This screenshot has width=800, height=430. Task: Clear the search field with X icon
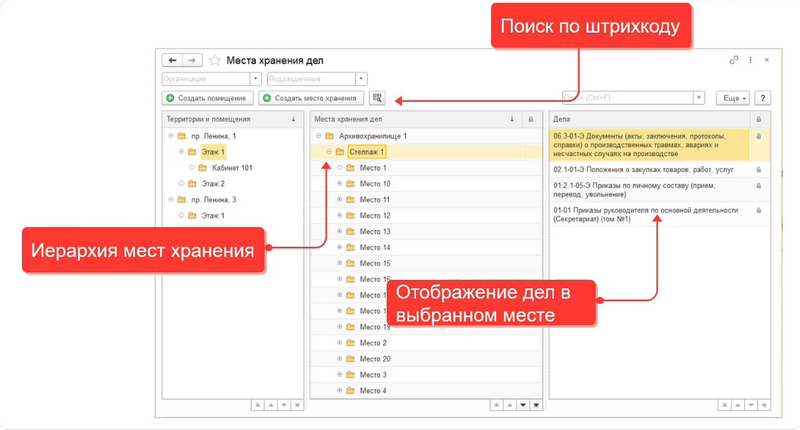pos(699,98)
